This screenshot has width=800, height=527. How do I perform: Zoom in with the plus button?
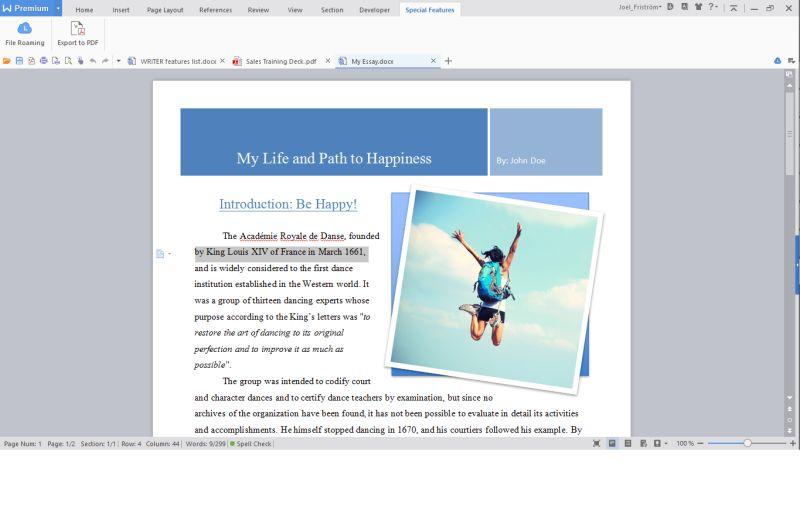tap(793, 444)
